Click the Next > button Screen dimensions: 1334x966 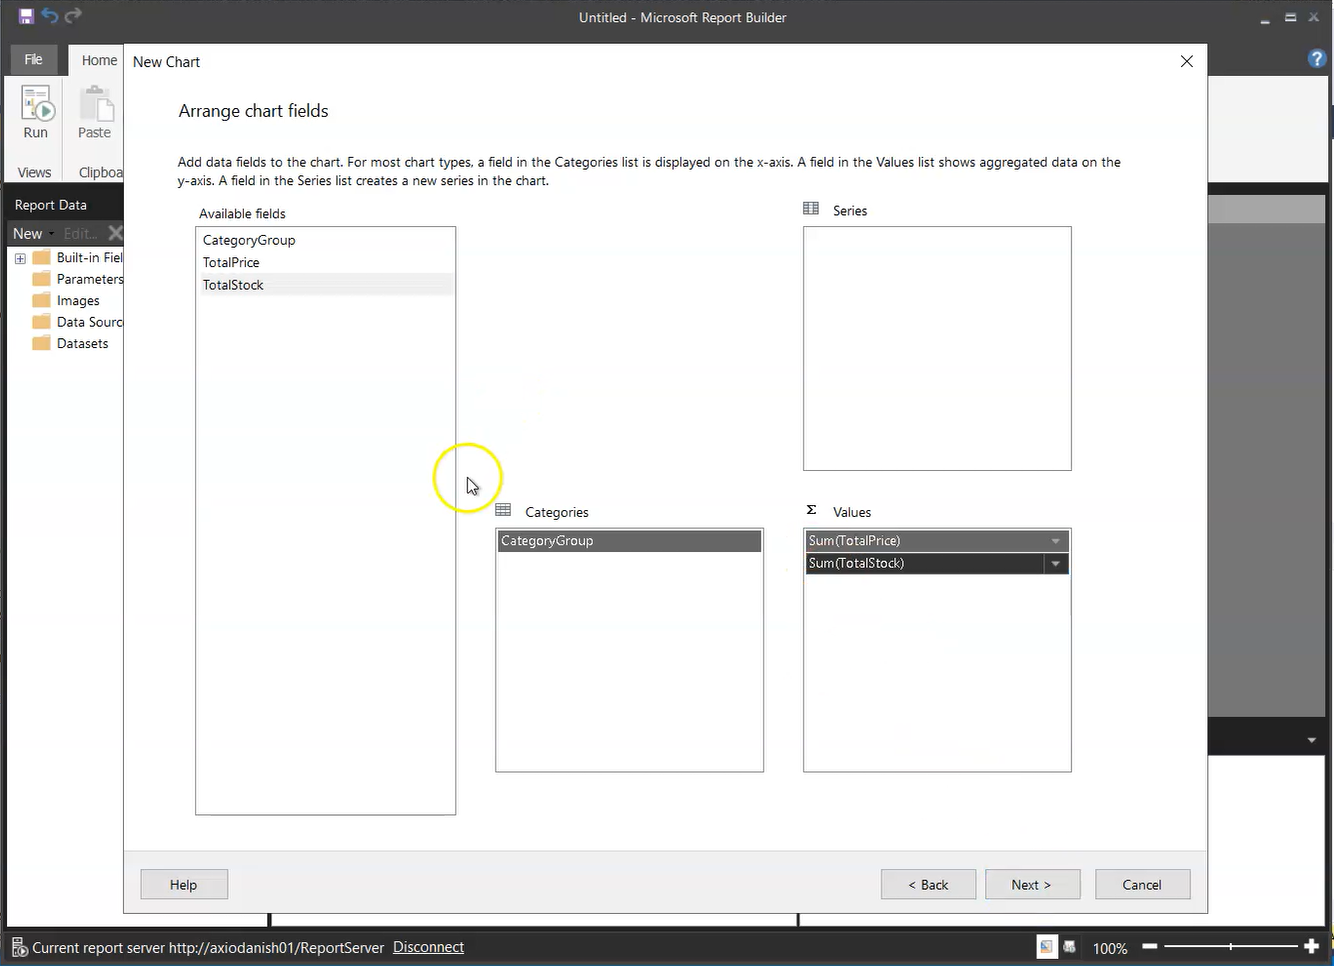pos(1031,885)
